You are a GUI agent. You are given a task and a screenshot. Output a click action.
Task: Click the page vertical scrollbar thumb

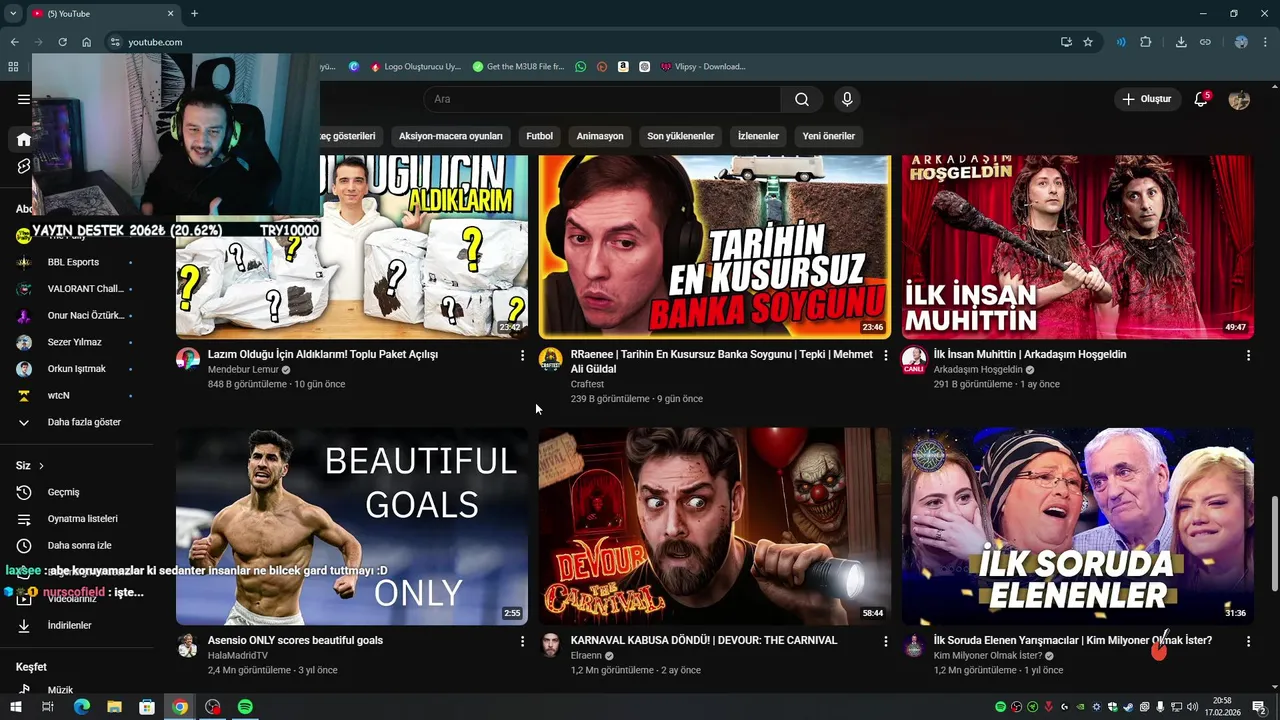tap(1274, 544)
